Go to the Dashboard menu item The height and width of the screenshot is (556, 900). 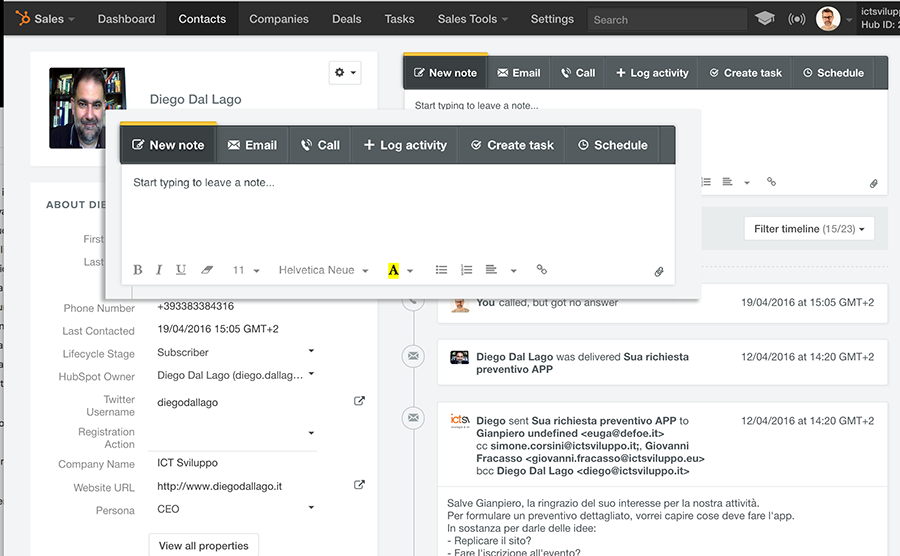click(126, 19)
